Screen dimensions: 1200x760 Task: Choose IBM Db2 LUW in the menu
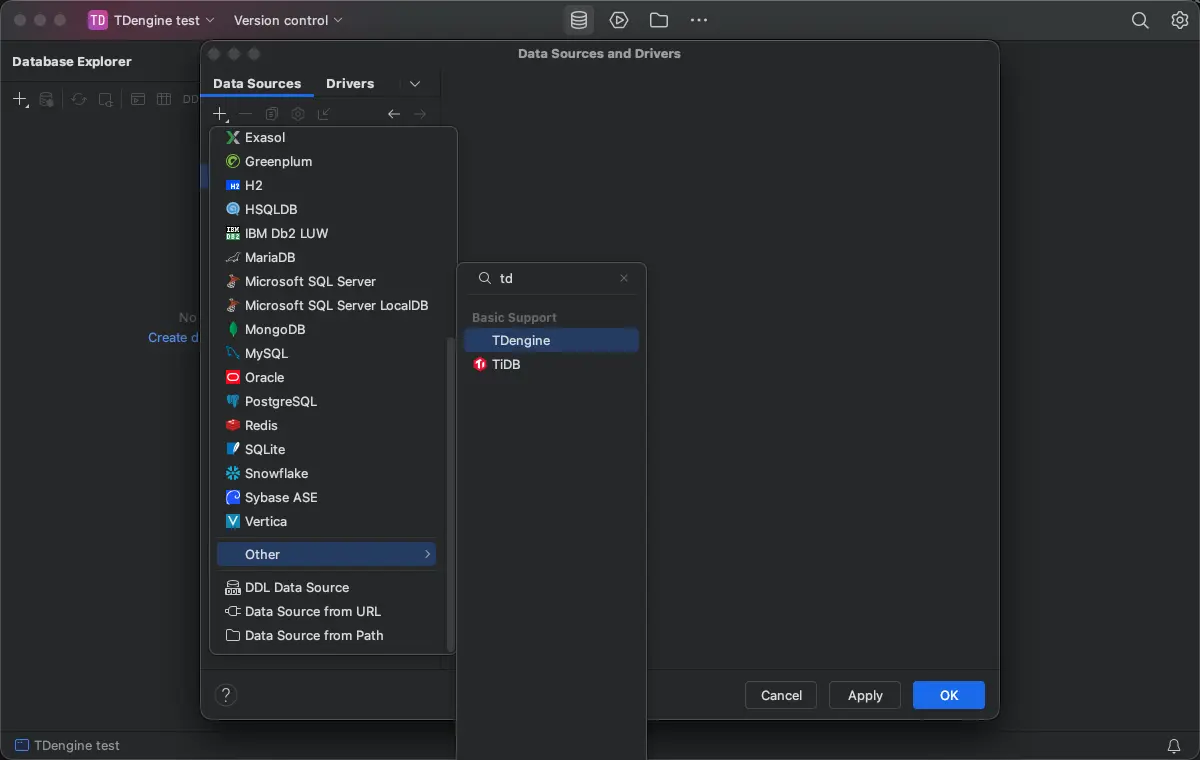(x=326, y=233)
